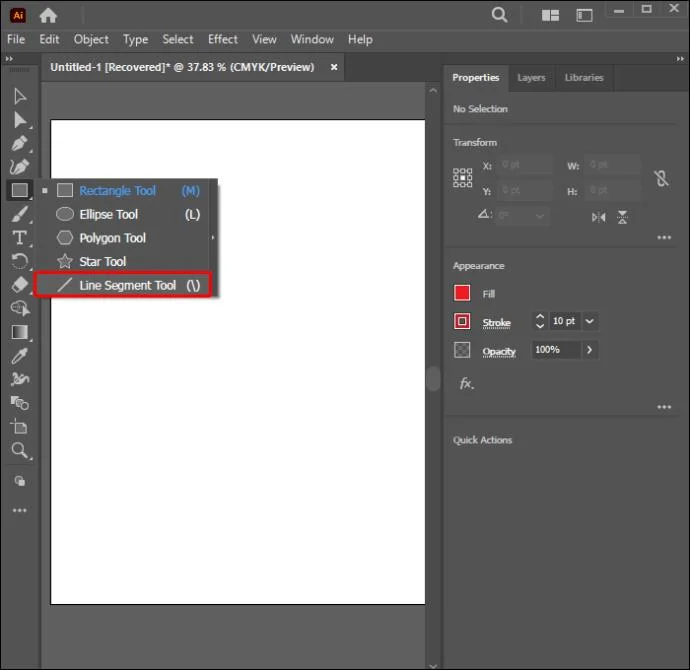Screen dimensions: 690x670
Task: Expand the Opacity slider arrow
Action: click(x=589, y=350)
